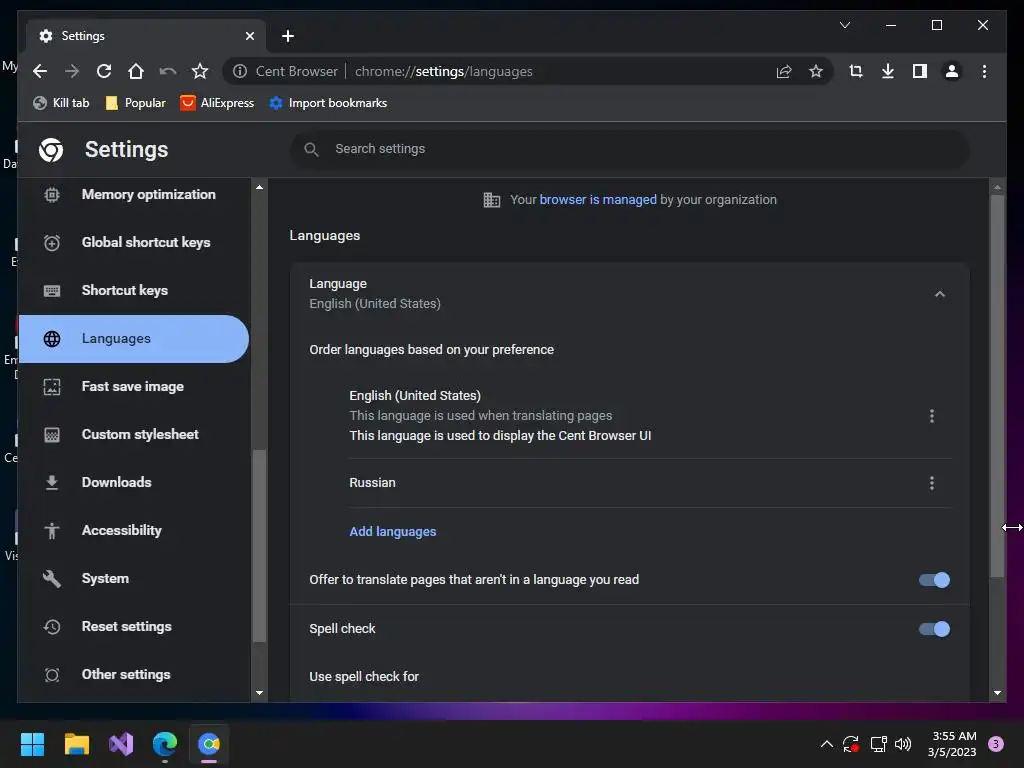Open the home page button
Viewport: 1024px width, 768px height.
[136, 71]
